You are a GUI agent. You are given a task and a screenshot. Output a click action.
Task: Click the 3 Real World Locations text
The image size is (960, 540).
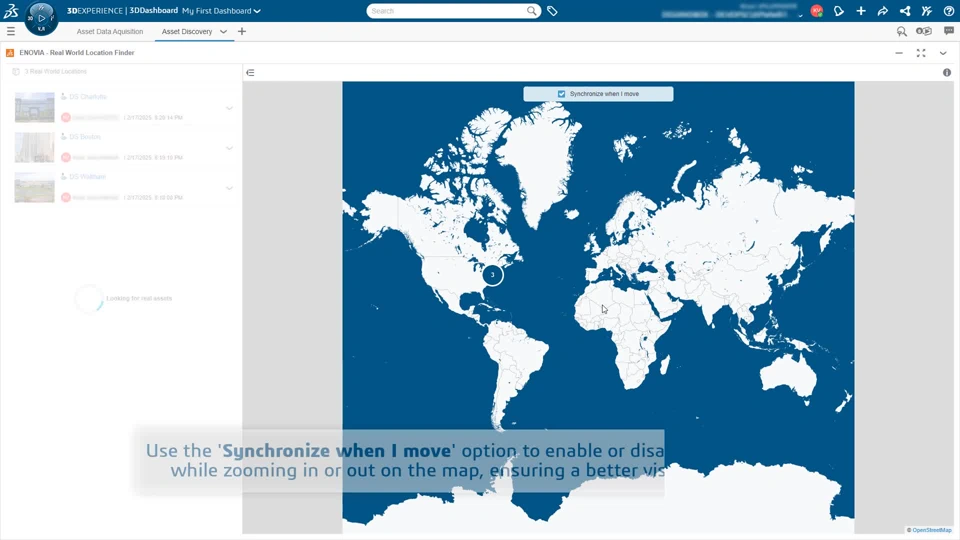pos(56,72)
